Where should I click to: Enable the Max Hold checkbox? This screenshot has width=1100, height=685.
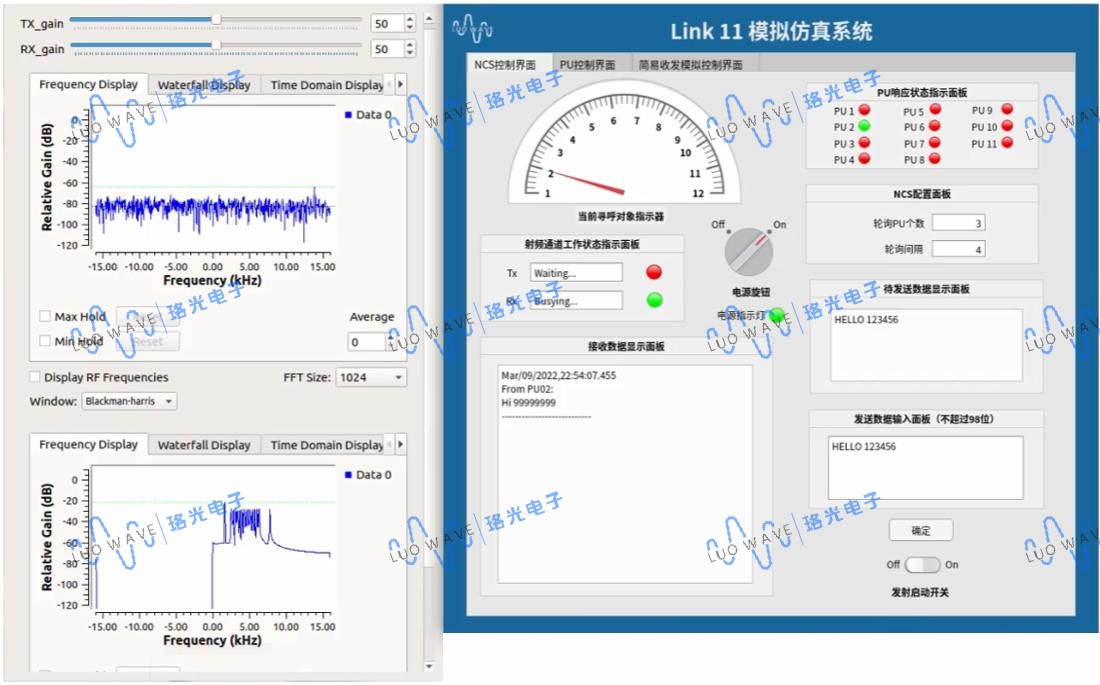tap(45, 317)
